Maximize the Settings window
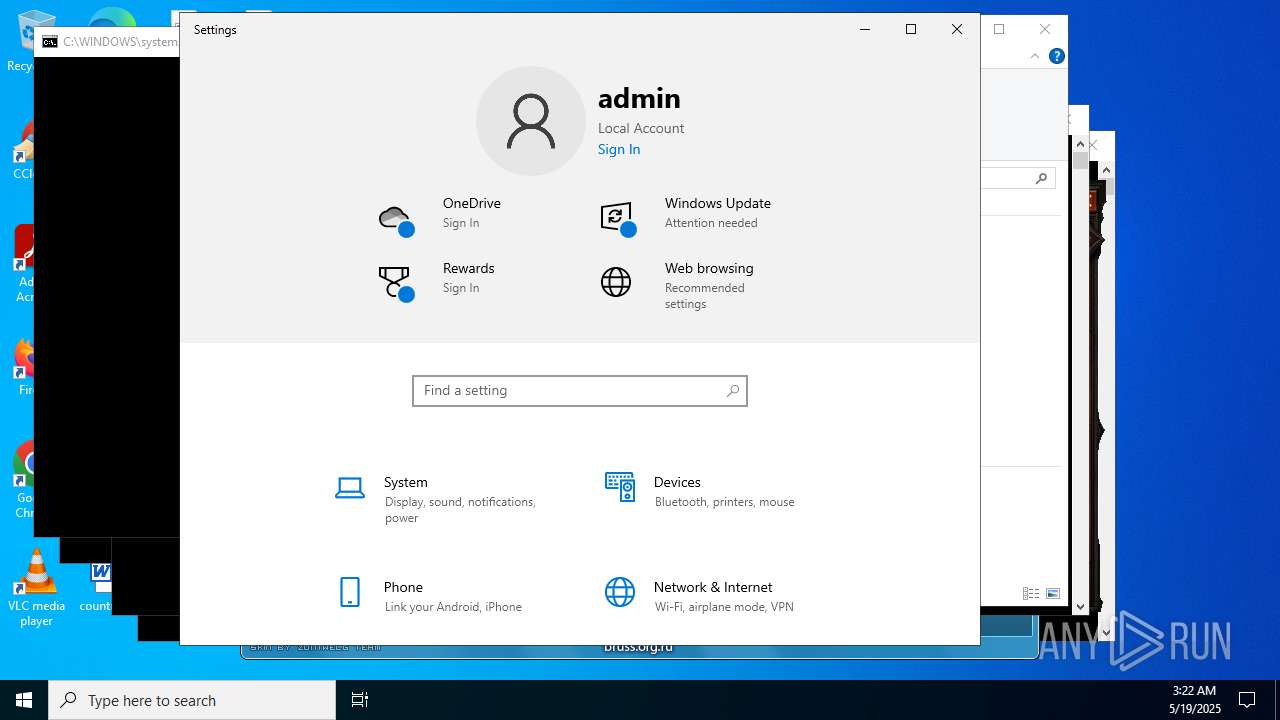Viewport: 1280px width, 720px height. point(911,29)
